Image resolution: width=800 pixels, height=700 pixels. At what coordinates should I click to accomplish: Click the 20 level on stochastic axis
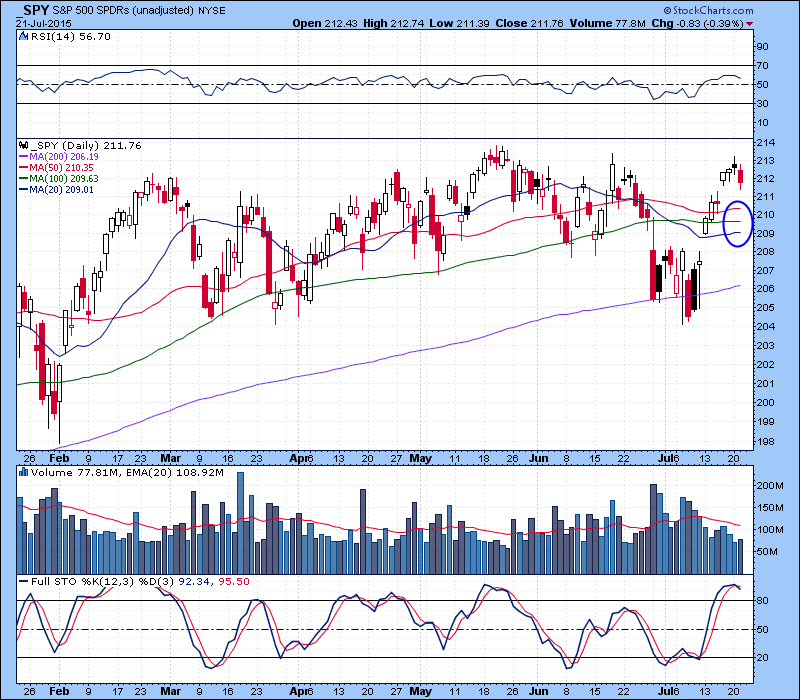[762, 658]
